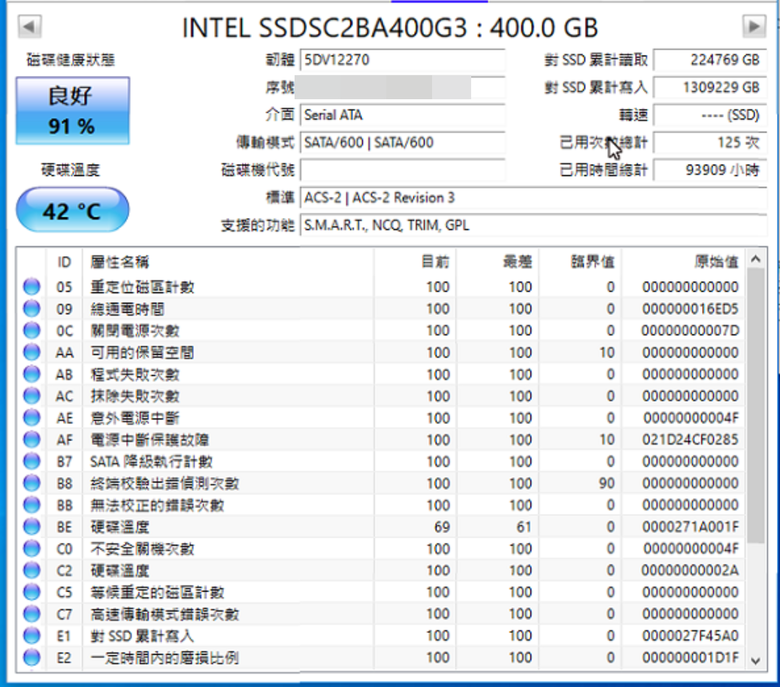Click raw value 0000271A001F

point(690,527)
